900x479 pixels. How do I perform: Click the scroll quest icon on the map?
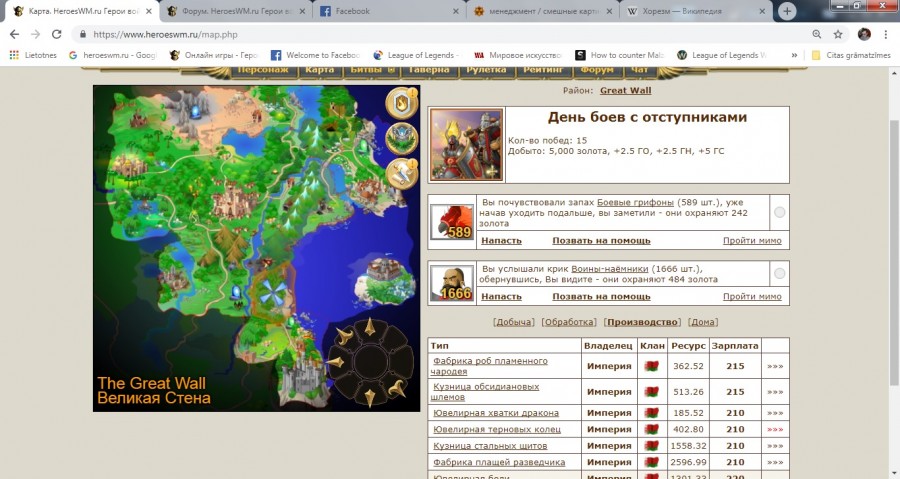[x=401, y=173]
